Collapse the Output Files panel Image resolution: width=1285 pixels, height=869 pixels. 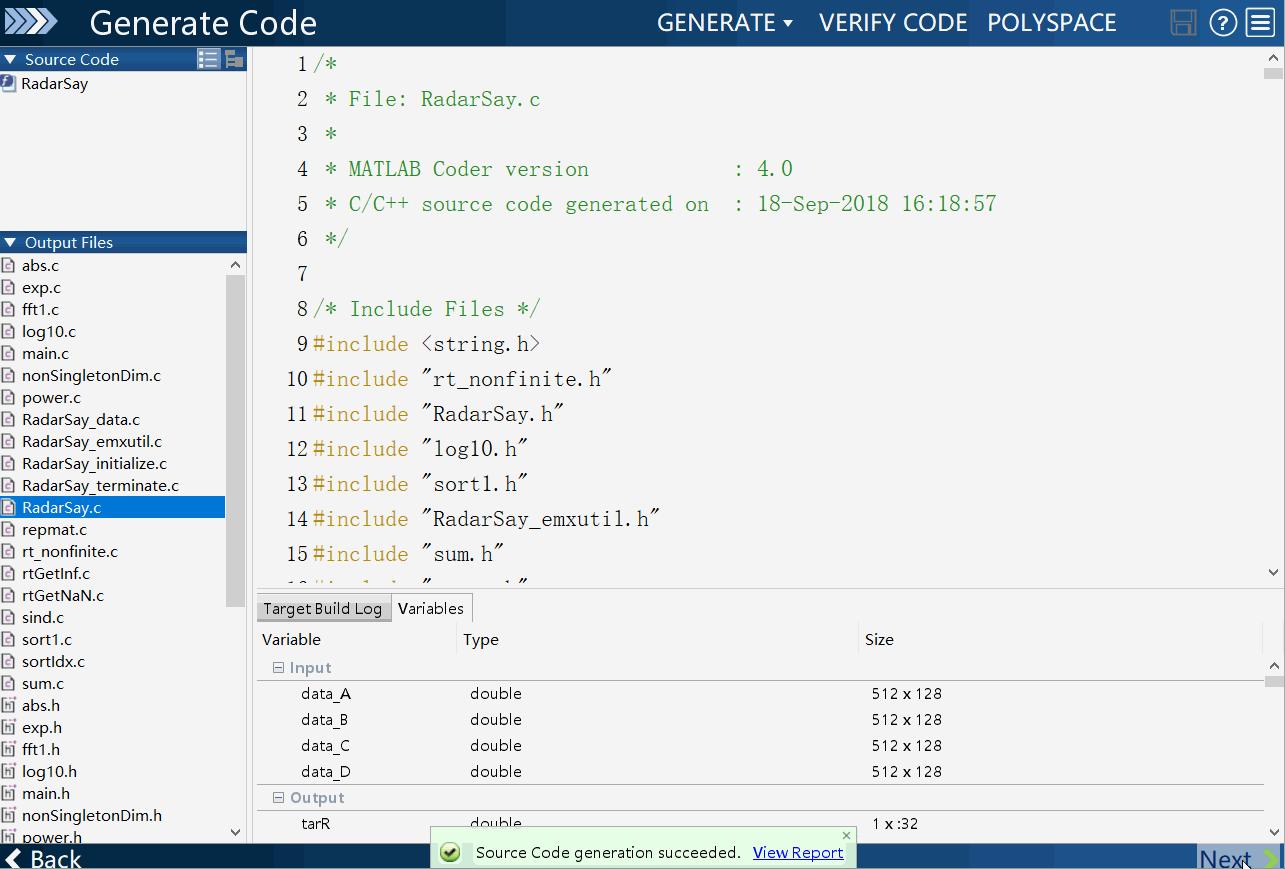coord(9,241)
